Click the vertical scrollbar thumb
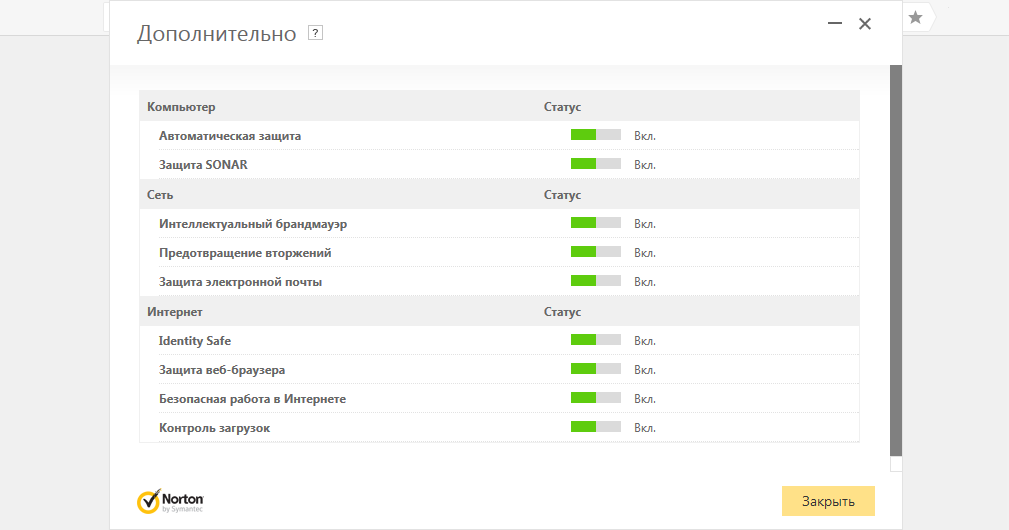Image resolution: width=1009 pixels, height=530 pixels. [896, 260]
